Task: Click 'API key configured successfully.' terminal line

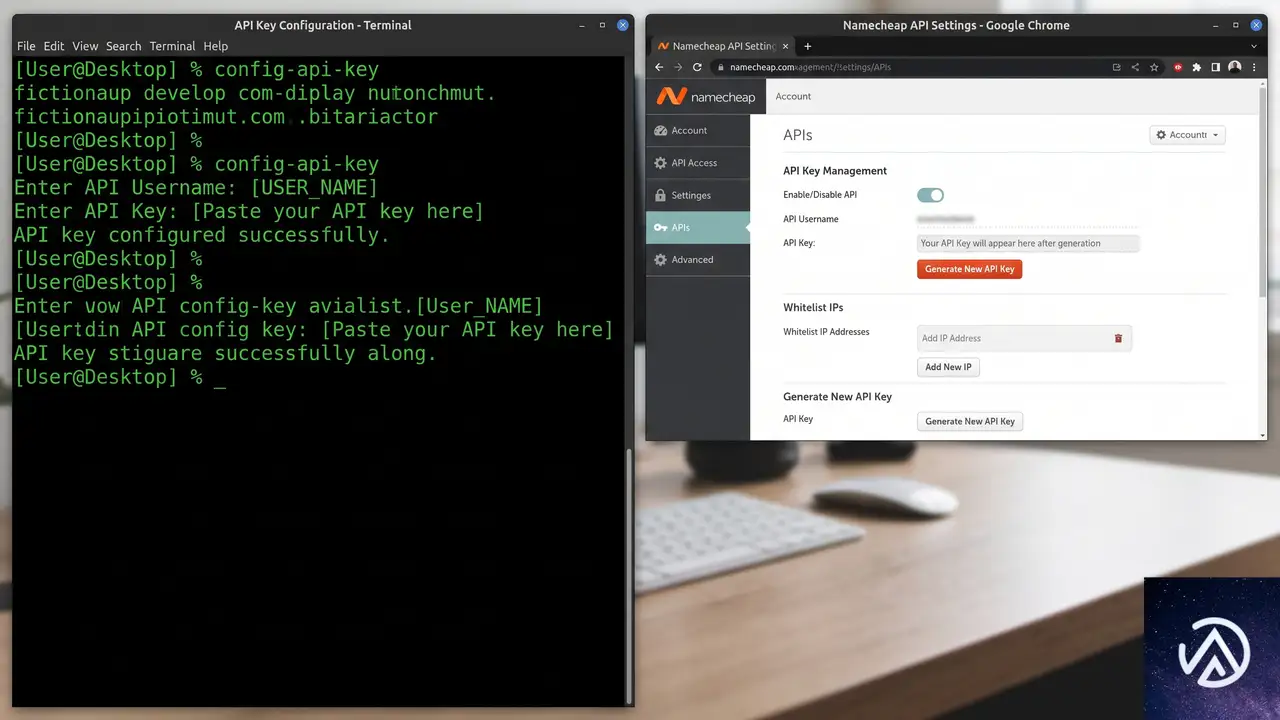Action: 201,235
